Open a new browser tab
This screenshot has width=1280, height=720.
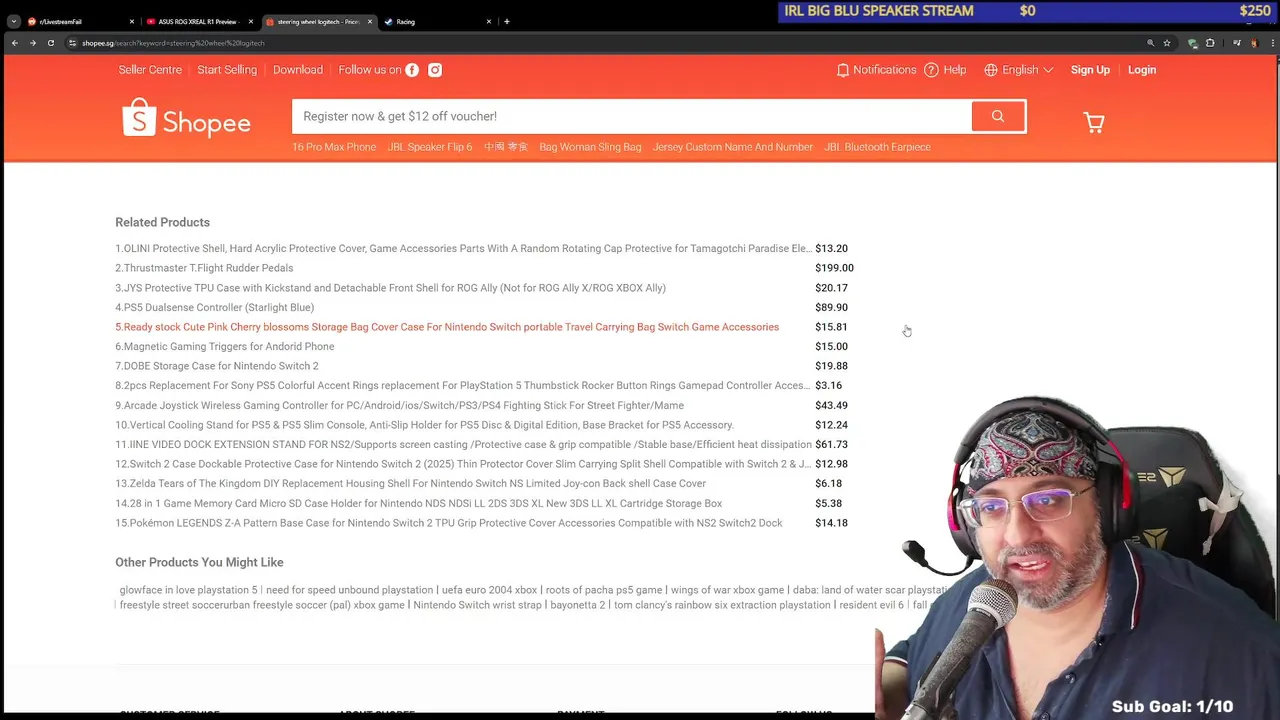(507, 21)
